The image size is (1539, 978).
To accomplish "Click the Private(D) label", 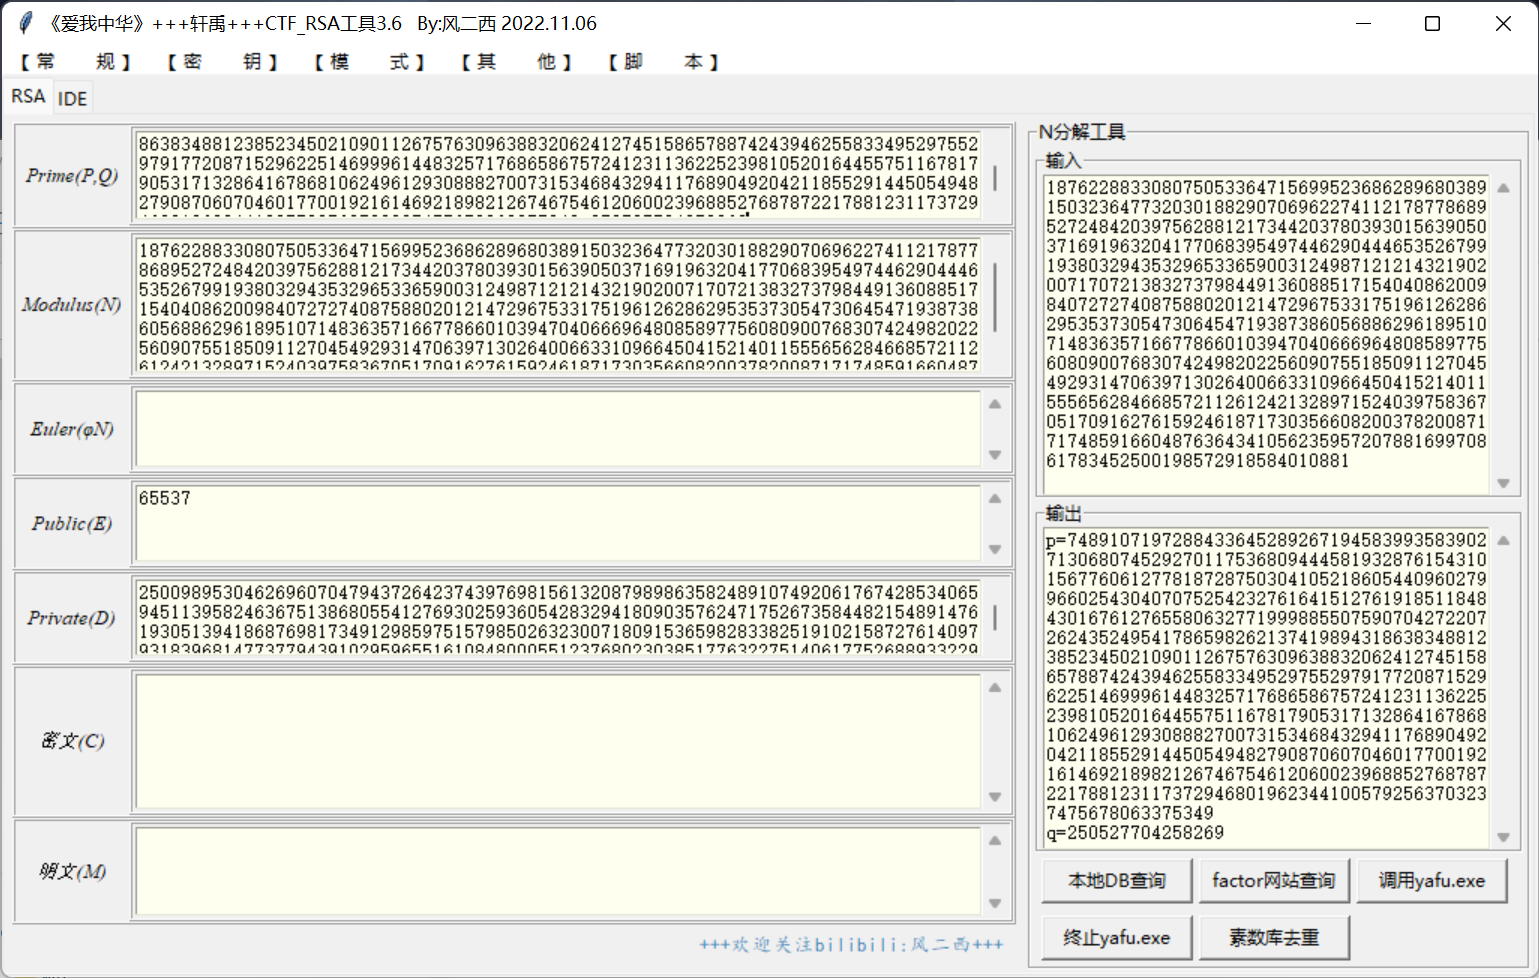I will coord(72,618).
